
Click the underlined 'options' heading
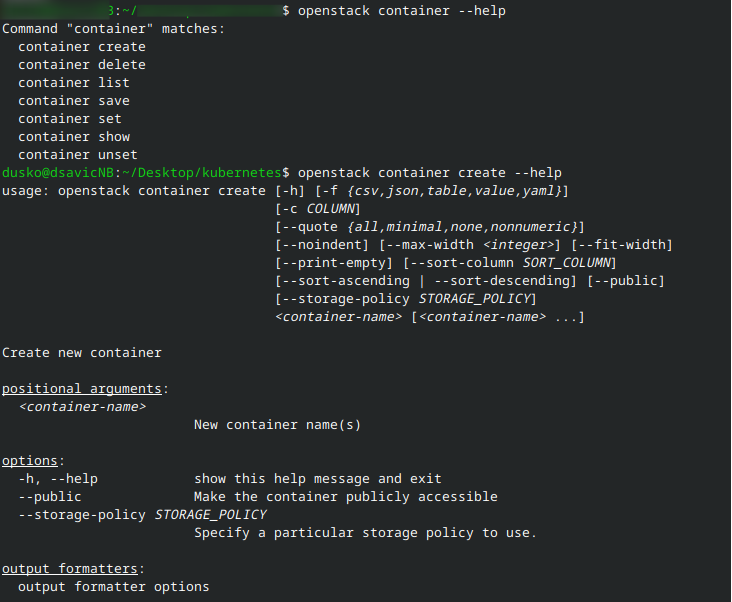[31, 461]
